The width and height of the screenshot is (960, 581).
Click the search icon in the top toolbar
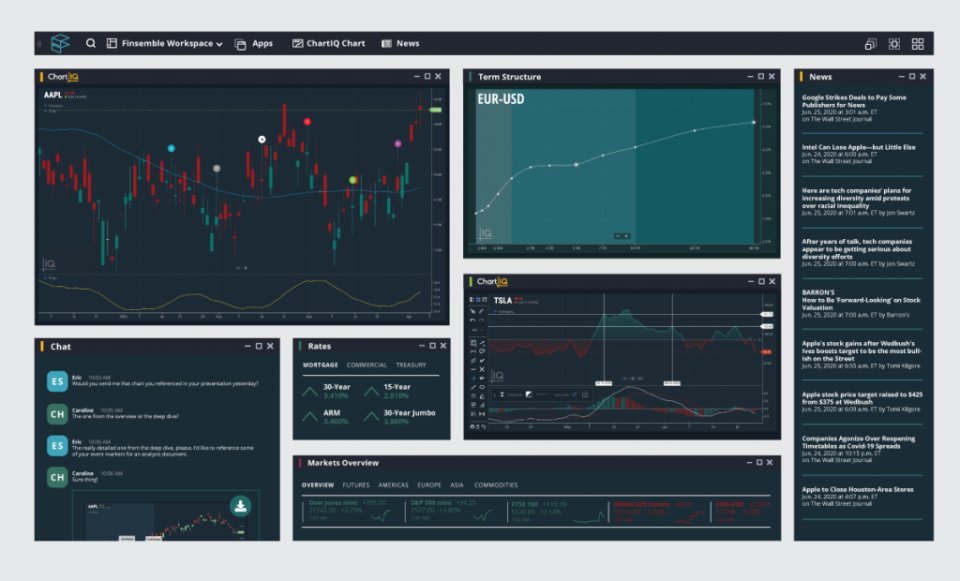tap(91, 43)
